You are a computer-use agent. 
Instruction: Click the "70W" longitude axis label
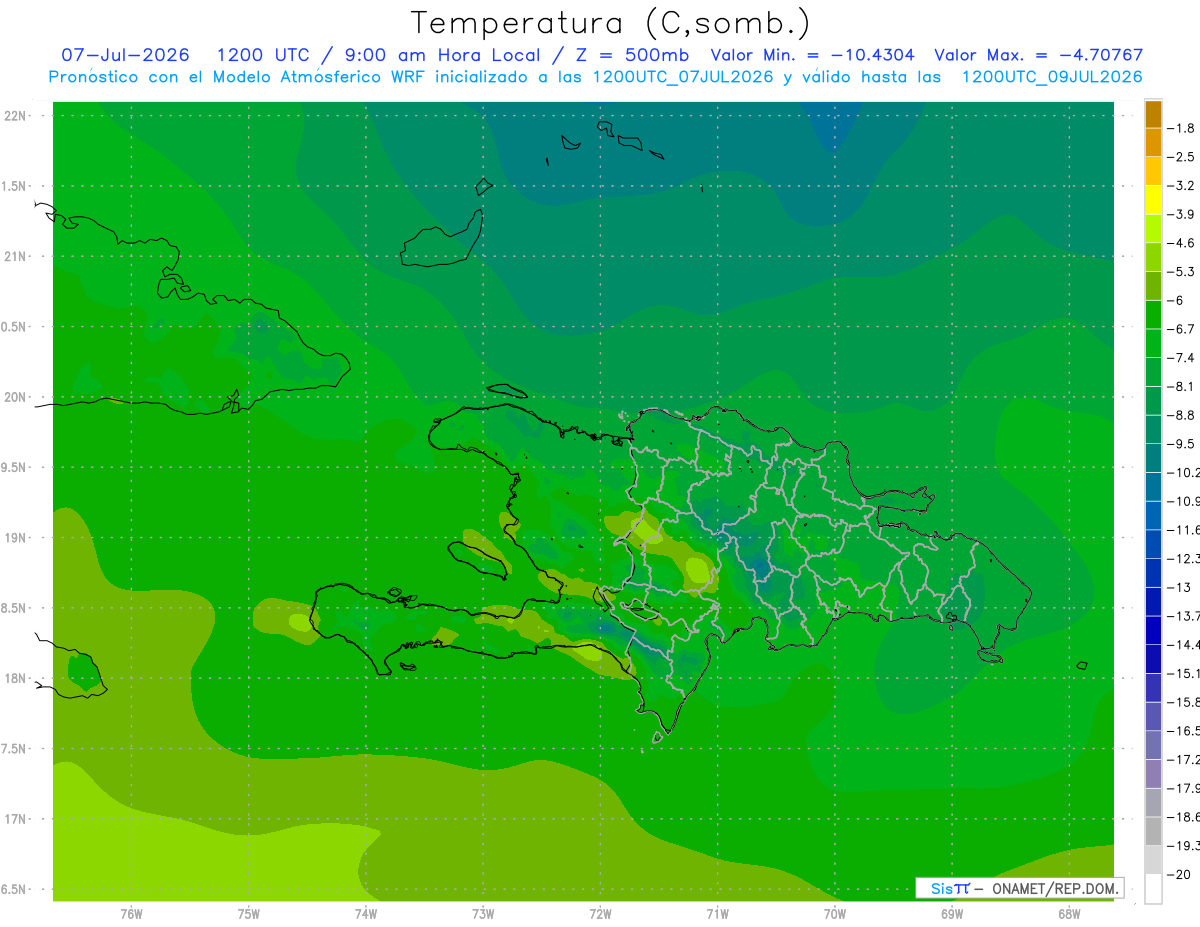[835, 914]
